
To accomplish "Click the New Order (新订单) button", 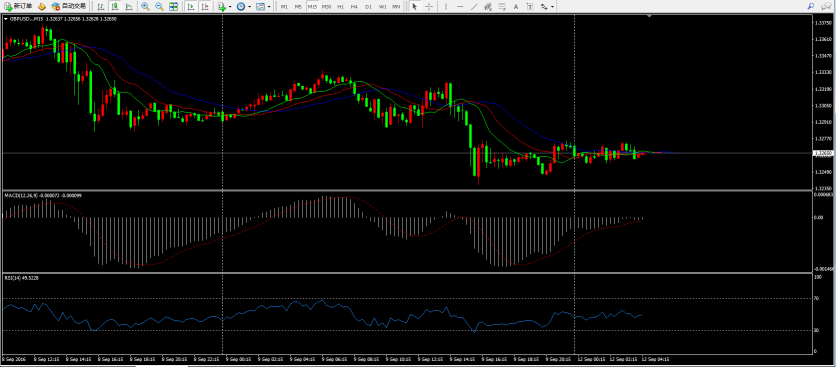I will pyautogui.click(x=18, y=6).
